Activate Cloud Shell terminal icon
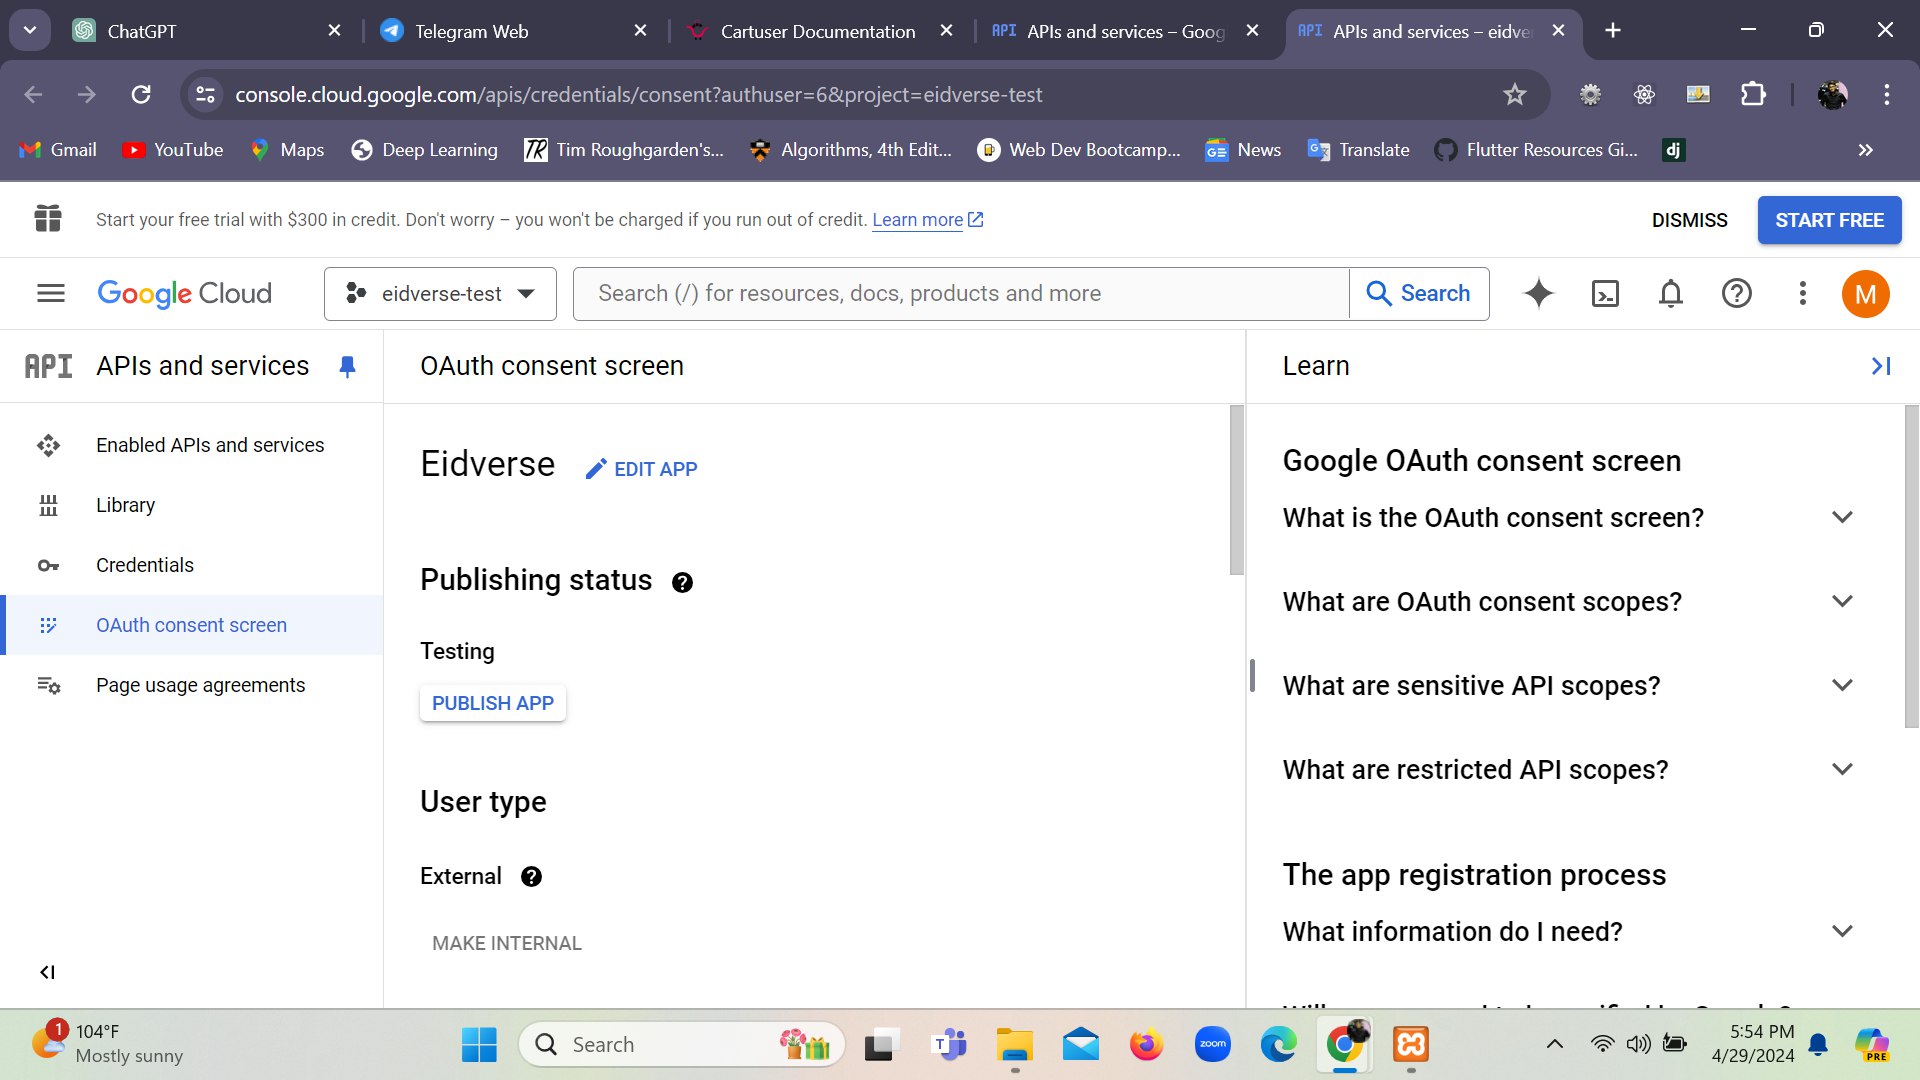This screenshot has width=1920, height=1080. pos(1605,293)
